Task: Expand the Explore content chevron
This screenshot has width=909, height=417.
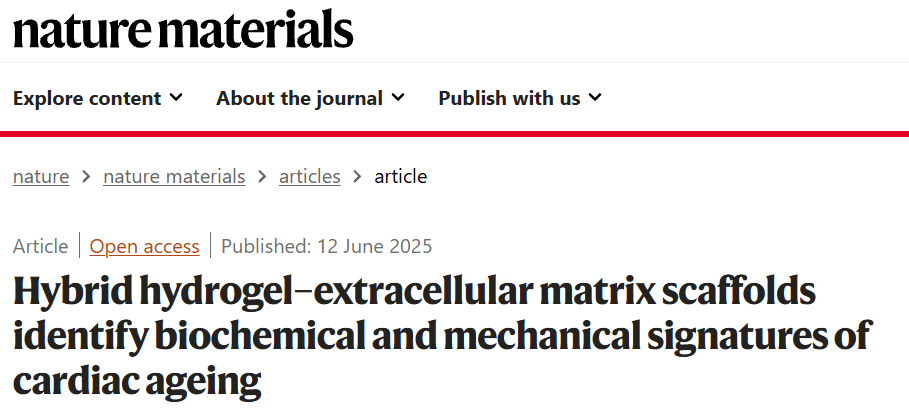Action: coord(177,98)
